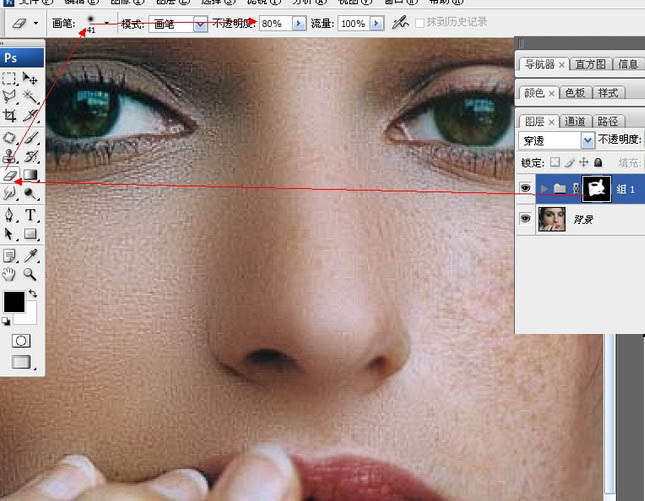Switch to the 导航器 tab
The width and height of the screenshot is (645, 501).
click(539, 64)
